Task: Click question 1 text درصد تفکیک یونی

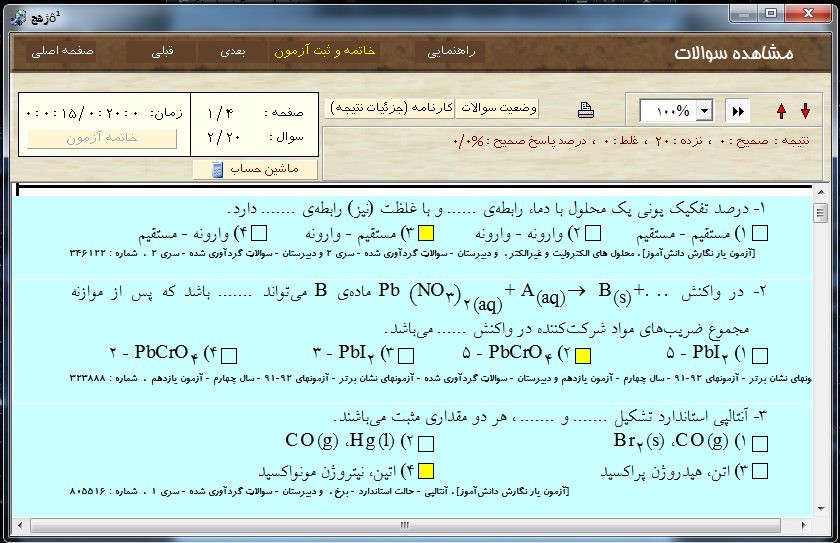Action: tap(496, 209)
